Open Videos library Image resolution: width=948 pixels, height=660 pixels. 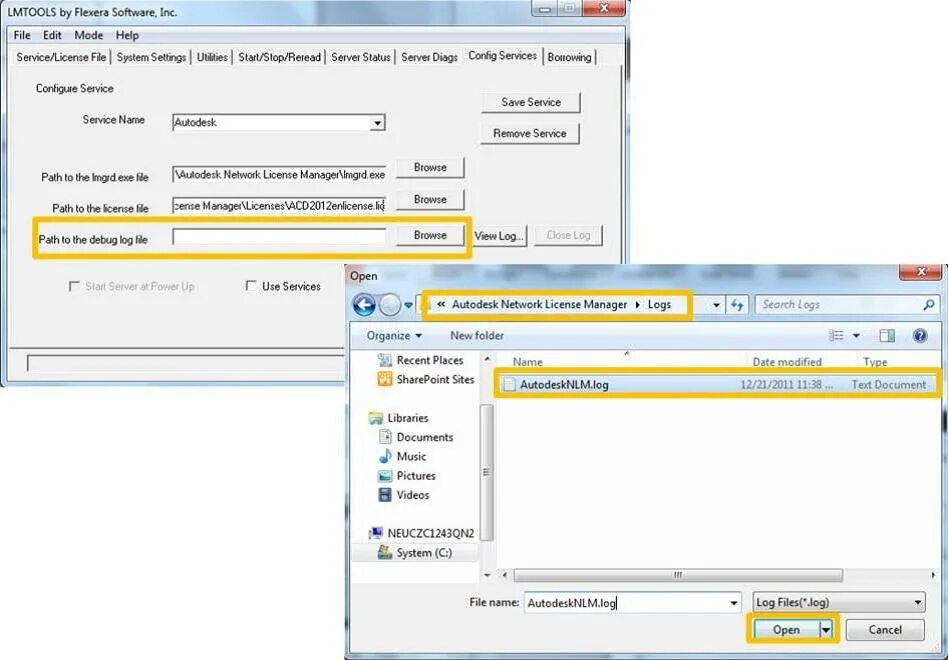(403, 495)
